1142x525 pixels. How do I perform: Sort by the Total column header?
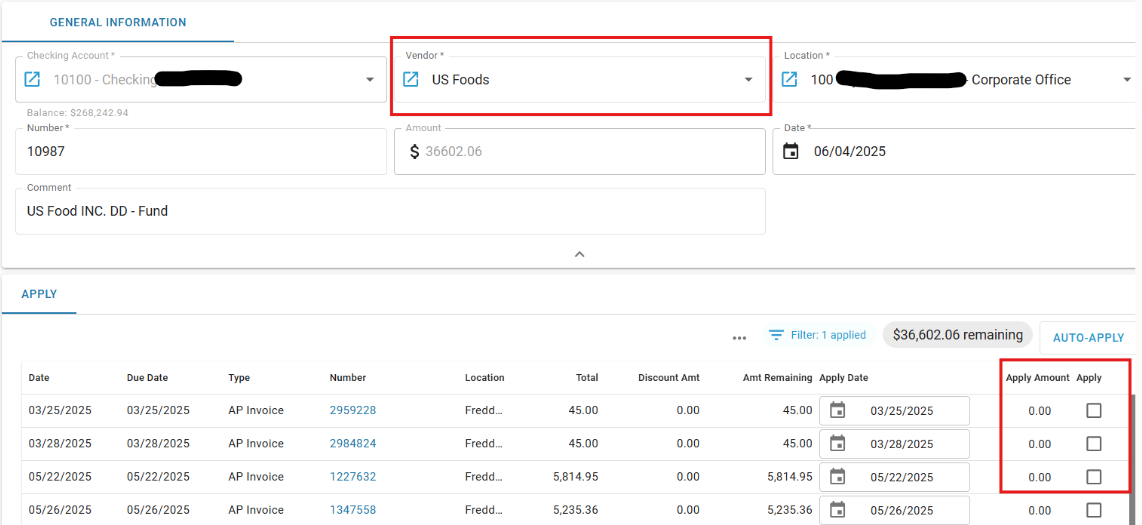586,378
